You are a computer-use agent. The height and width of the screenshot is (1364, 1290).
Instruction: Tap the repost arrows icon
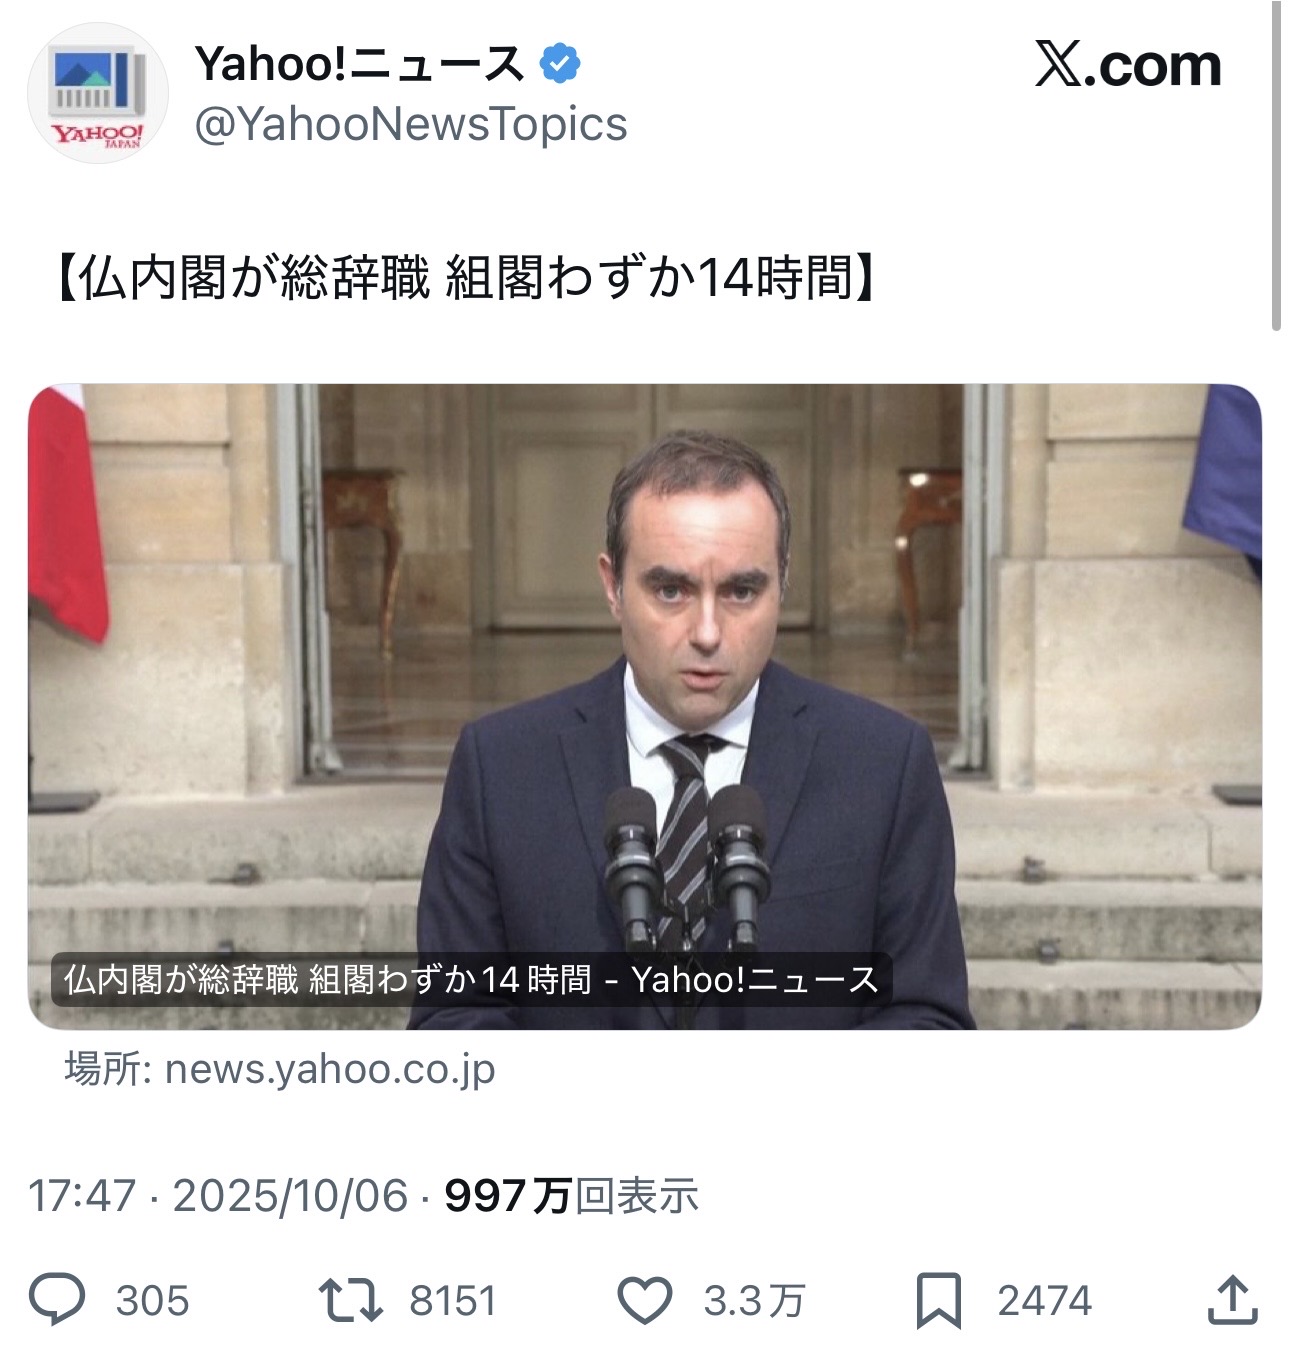point(350,1300)
